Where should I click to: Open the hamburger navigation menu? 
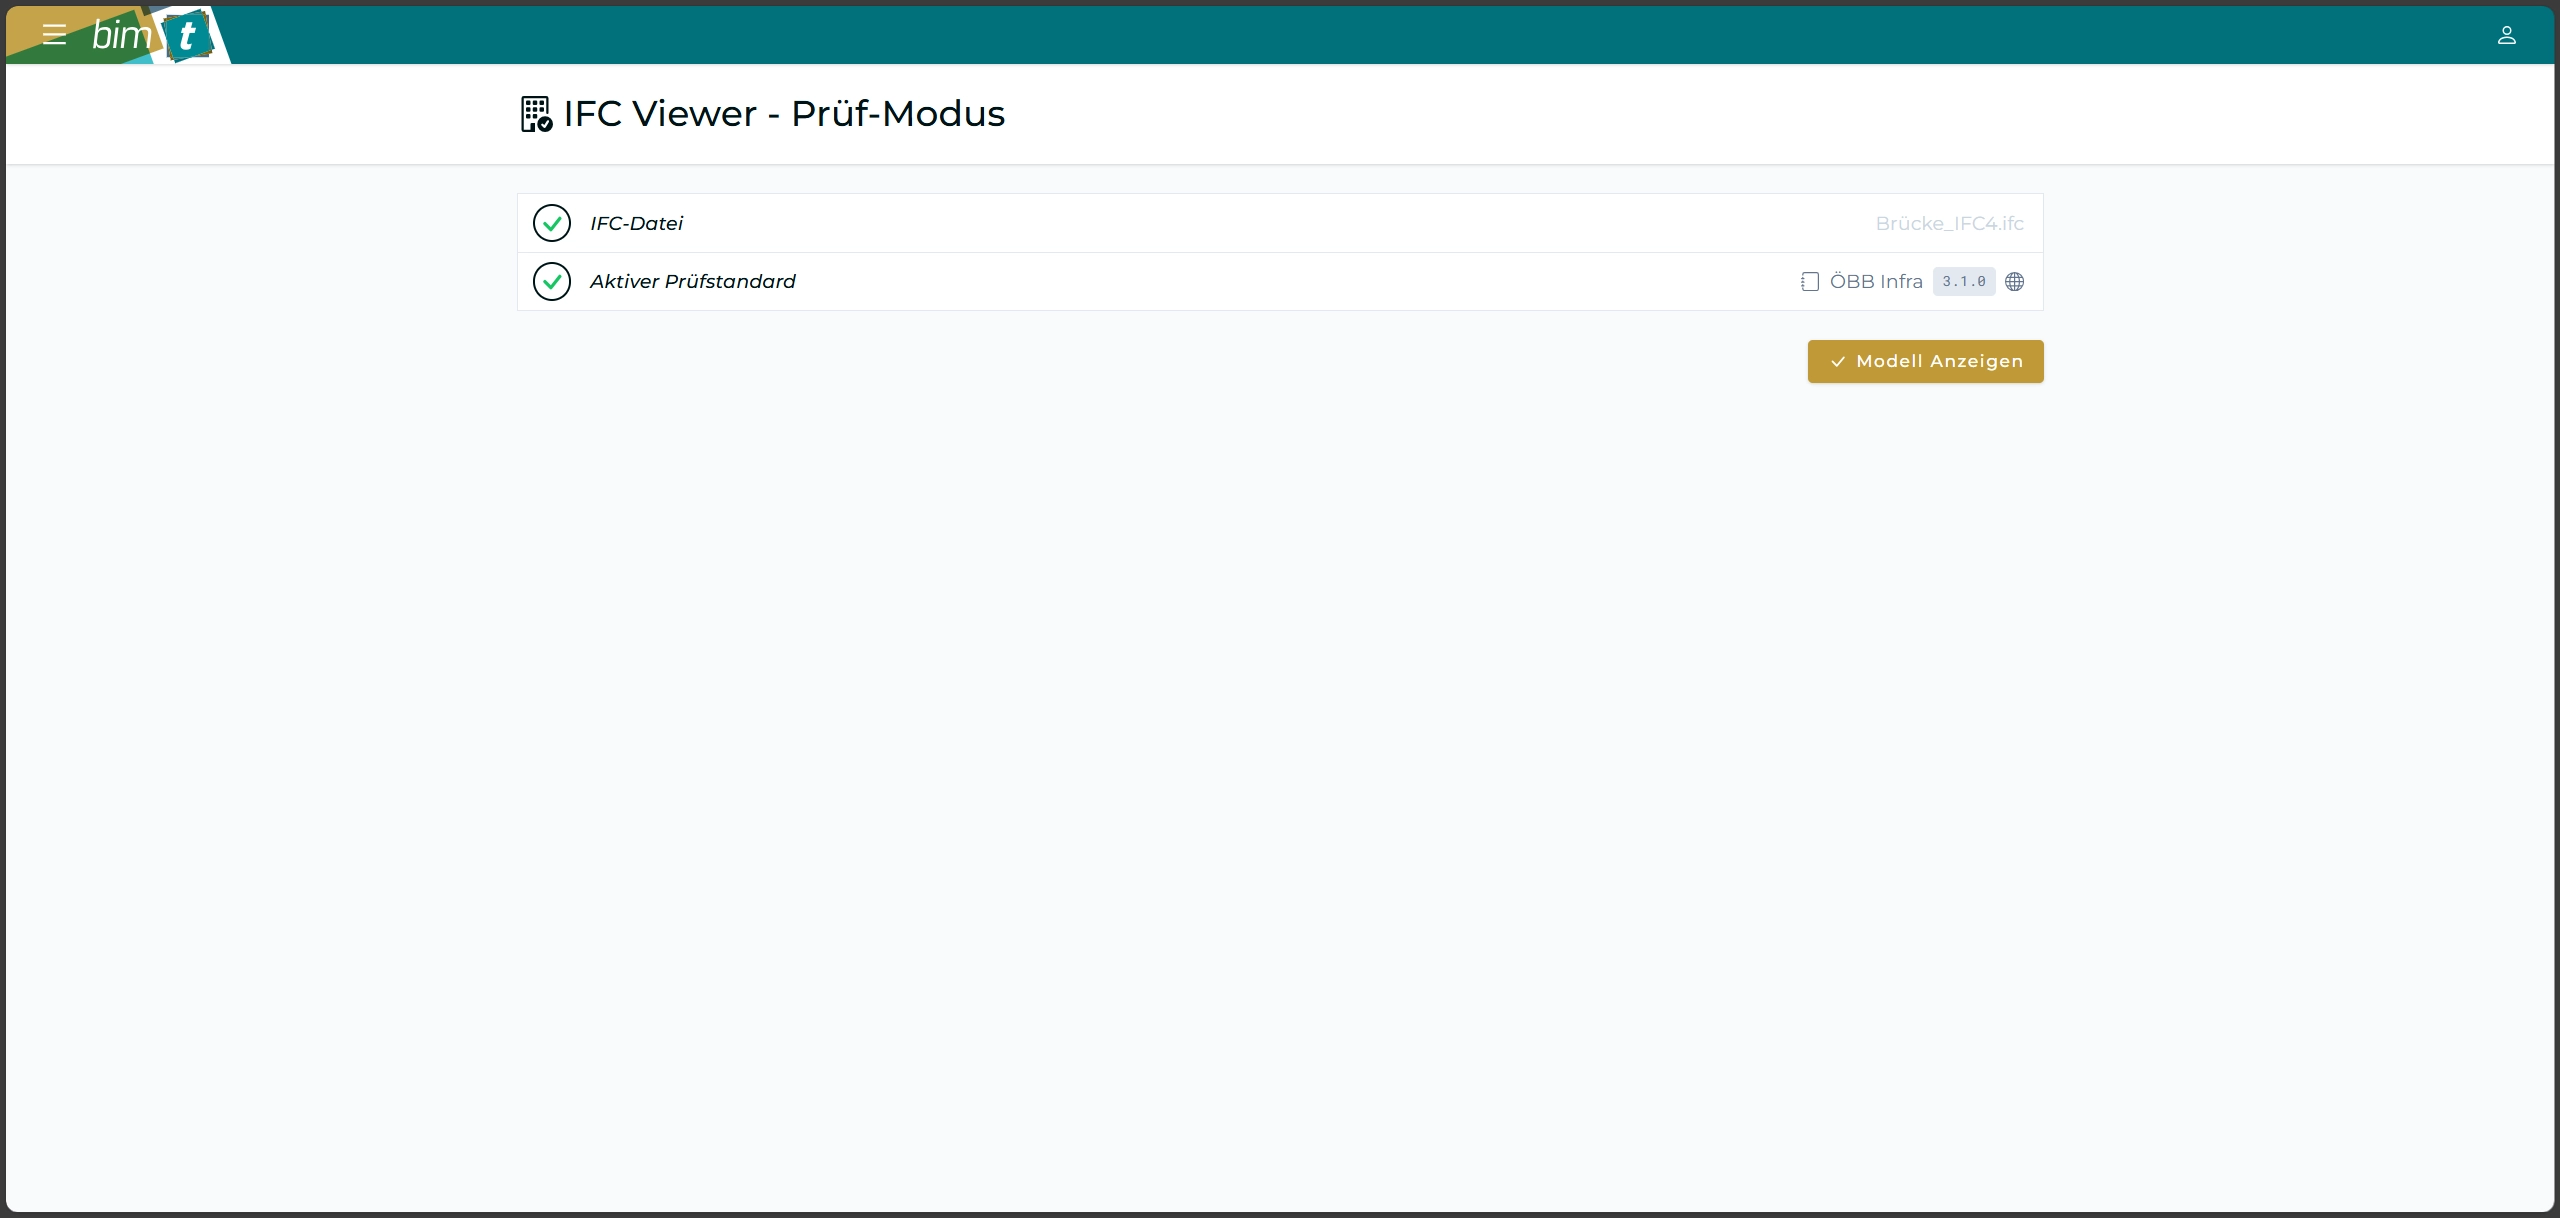pyautogui.click(x=54, y=35)
